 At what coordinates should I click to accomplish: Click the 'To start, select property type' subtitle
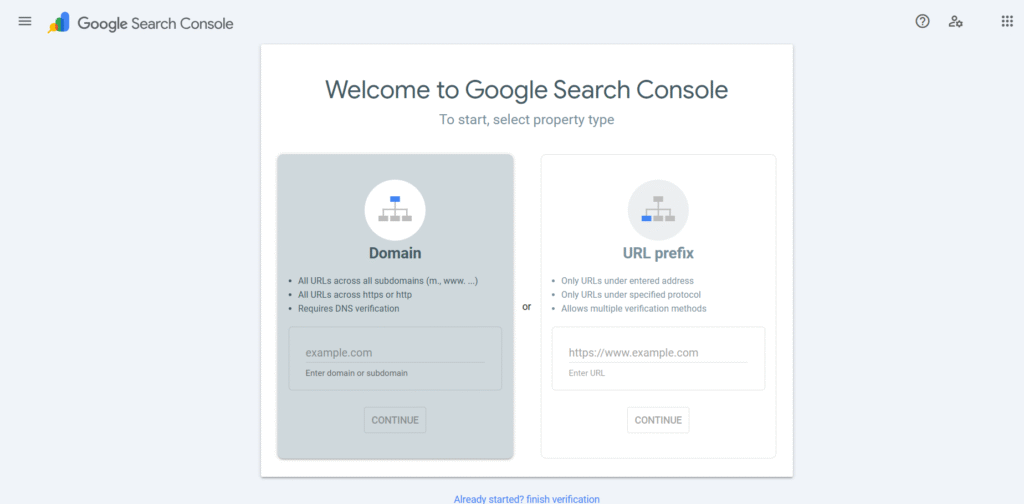point(526,120)
